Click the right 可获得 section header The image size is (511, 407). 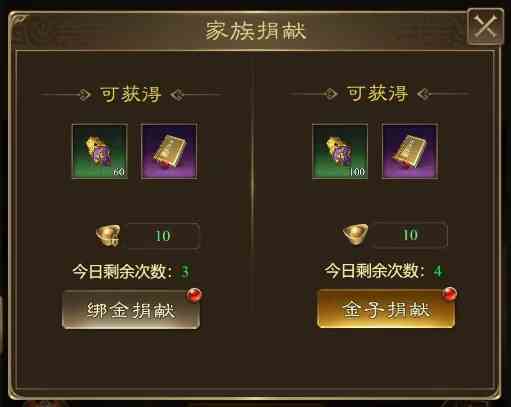pyautogui.click(x=378, y=93)
